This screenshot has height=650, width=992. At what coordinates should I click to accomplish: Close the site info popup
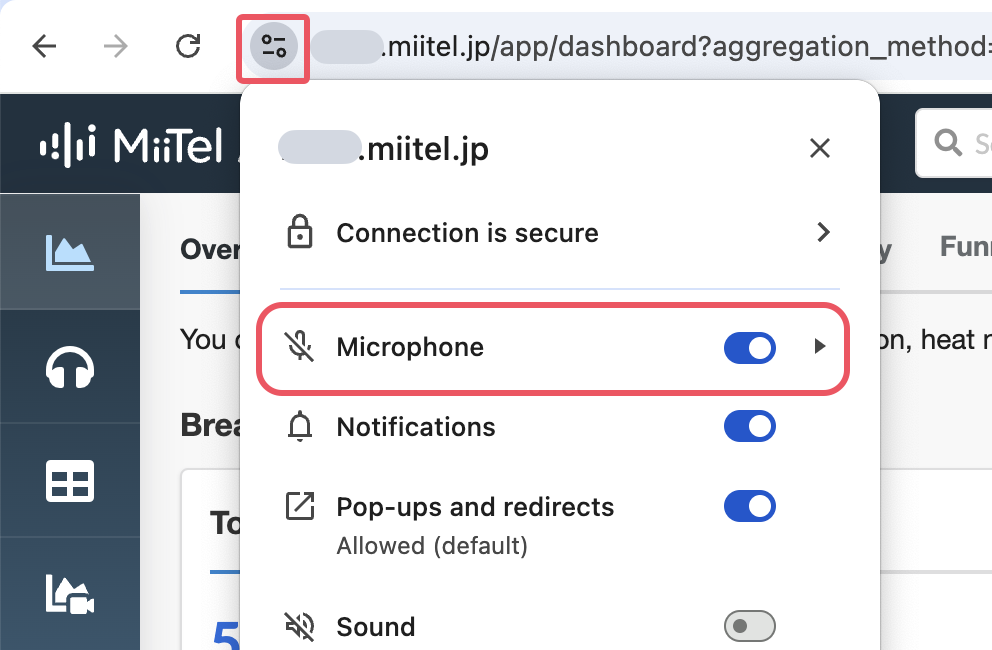coord(820,148)
